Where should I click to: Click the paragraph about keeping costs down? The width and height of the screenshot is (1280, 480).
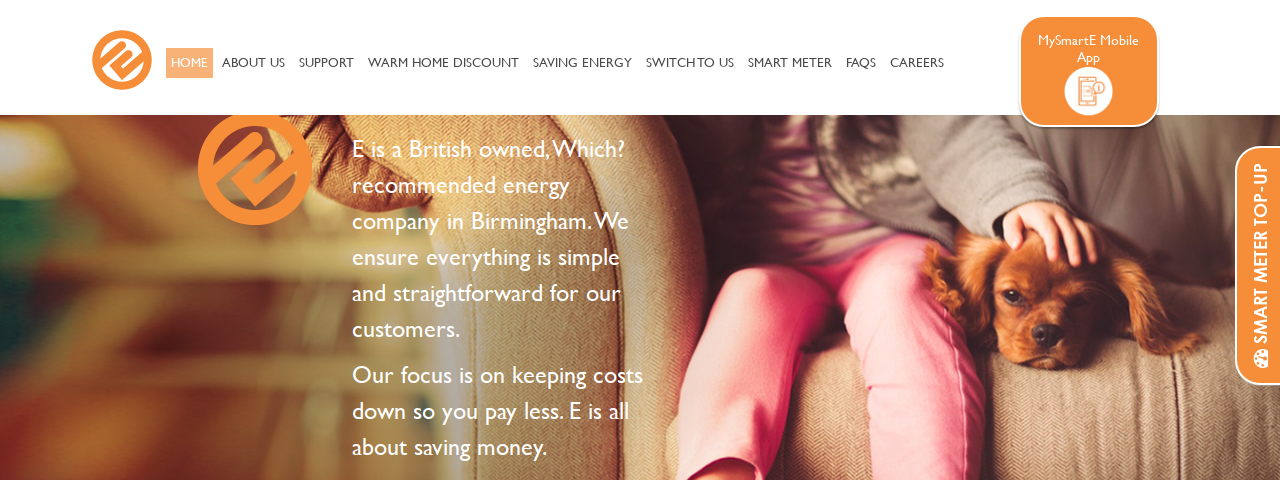click(x=498, y=411)
